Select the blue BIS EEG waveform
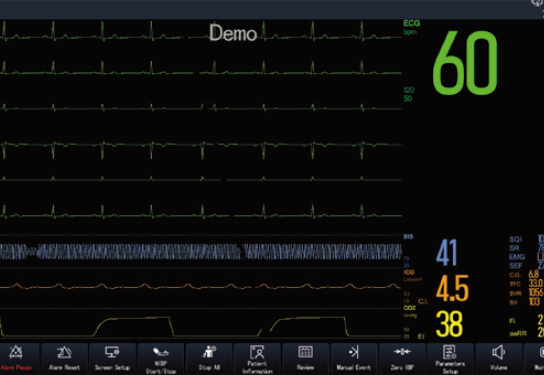This screenshot has width=544, height=375. point(201,252)
